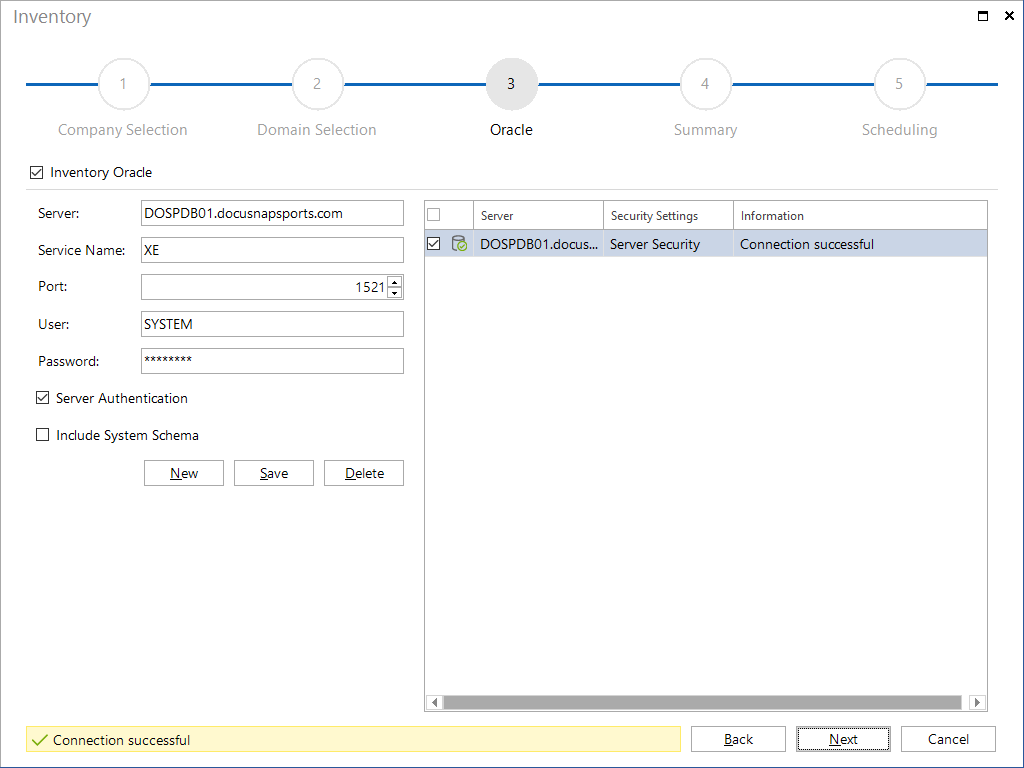Save the Oracle server entry
1024x768 pixels.
click(274, 473)
